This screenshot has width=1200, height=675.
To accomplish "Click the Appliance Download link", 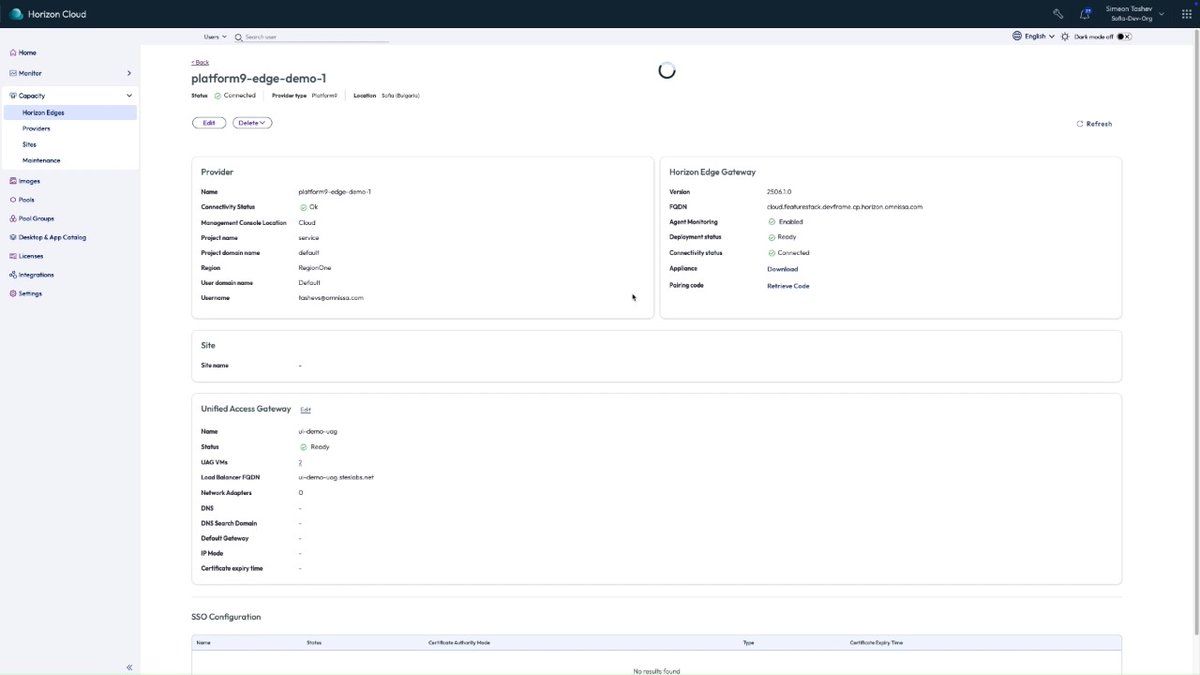I will (782, 269).
